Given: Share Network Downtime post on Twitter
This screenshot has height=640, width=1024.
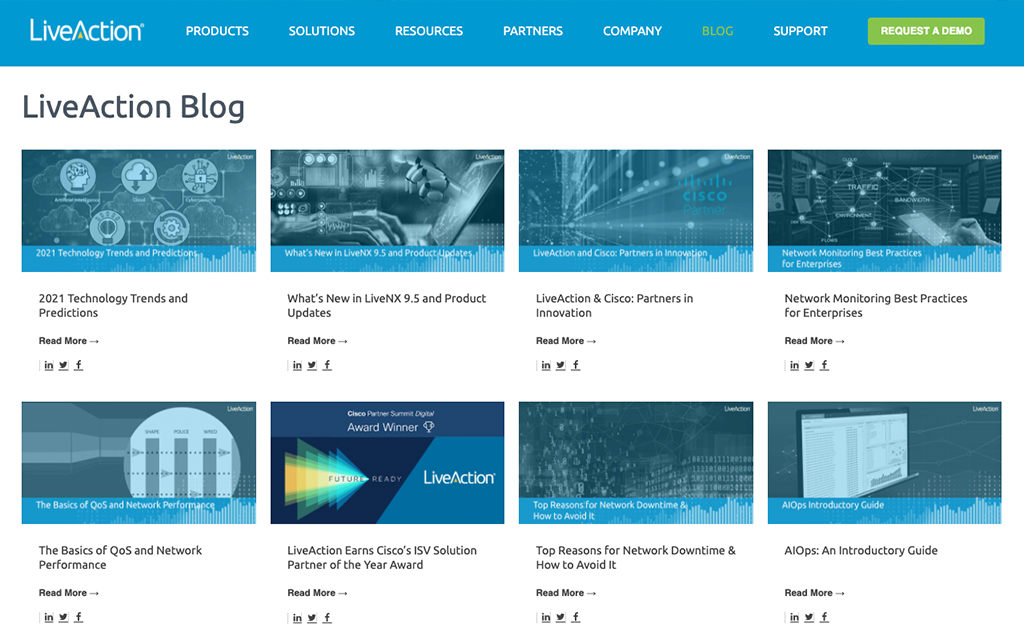Looking at the screenshot, I should (561, 617).
